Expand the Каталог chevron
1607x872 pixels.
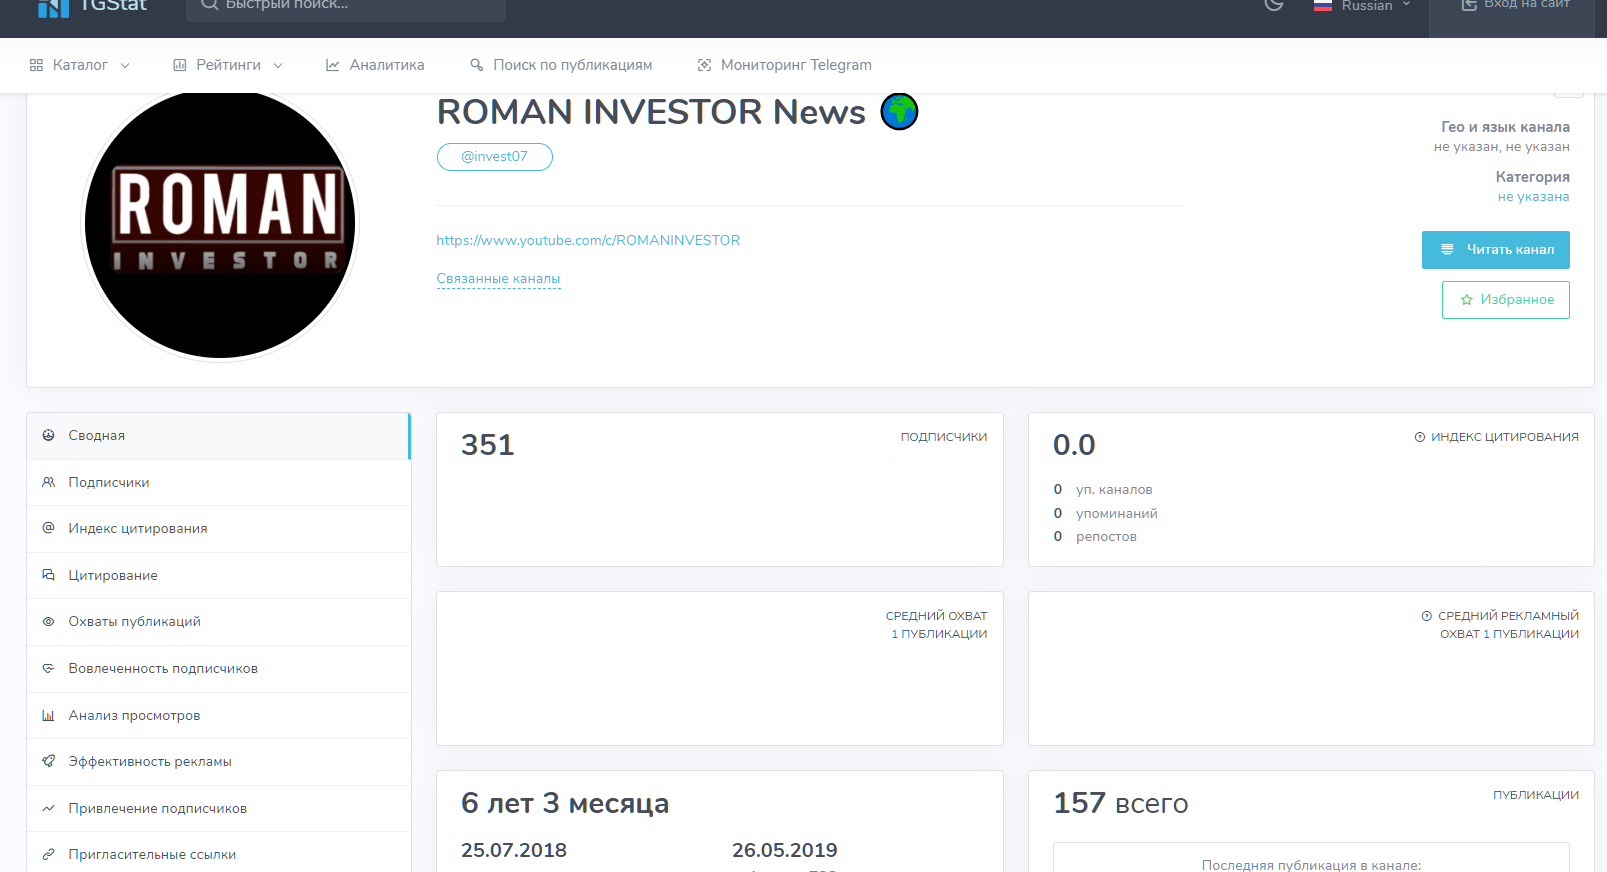[125, 65]
